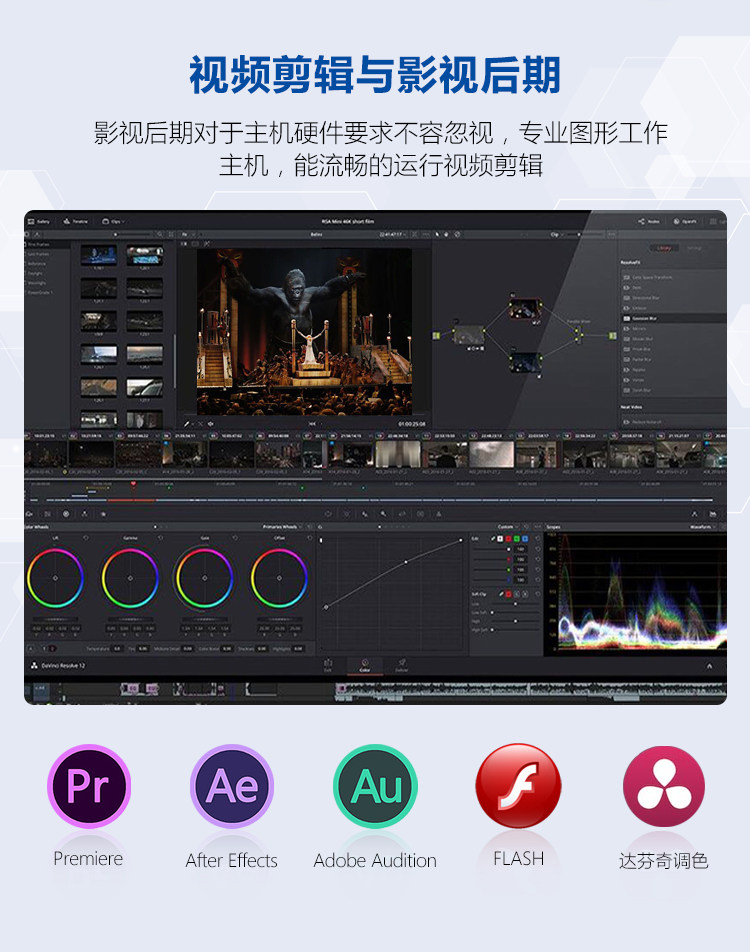Toggle the Timeline button in top bar
Image resolution: width=750 pixels, height=952 pixels.
76,222
